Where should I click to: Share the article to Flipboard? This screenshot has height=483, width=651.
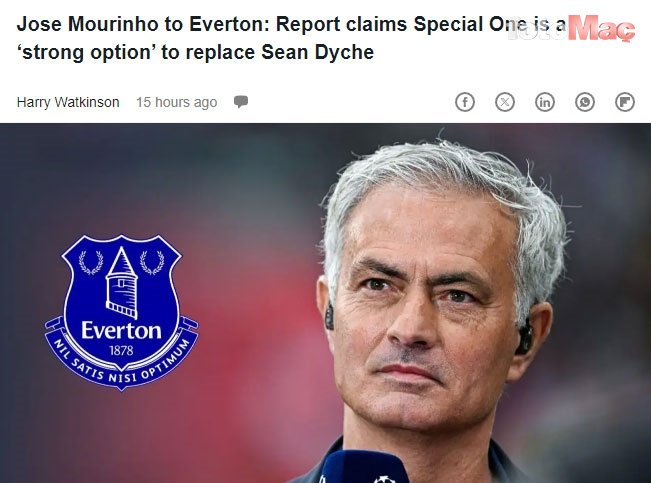coord(624,102)
